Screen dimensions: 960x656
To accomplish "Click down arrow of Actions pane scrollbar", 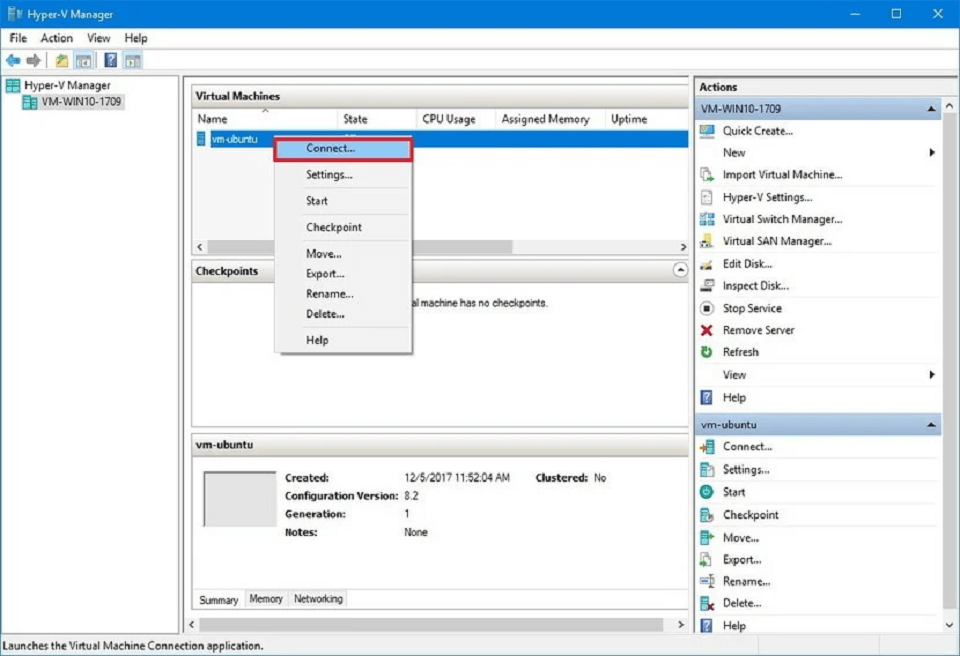I will pyautogui.click(x=949, y=625).
